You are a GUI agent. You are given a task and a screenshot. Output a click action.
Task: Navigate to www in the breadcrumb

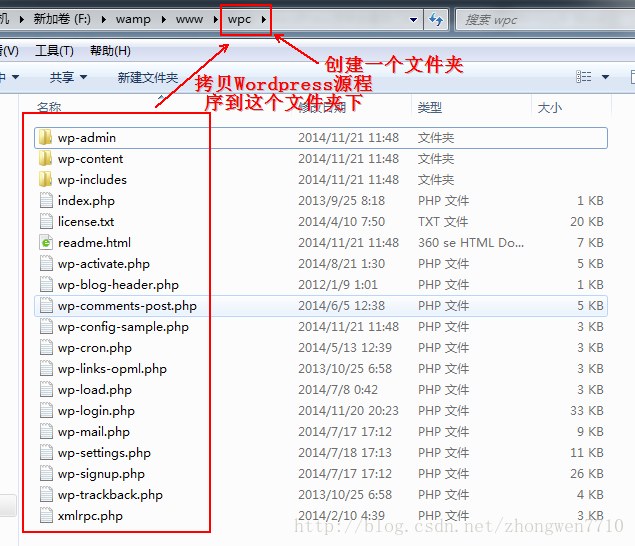(x=189, y=19)
